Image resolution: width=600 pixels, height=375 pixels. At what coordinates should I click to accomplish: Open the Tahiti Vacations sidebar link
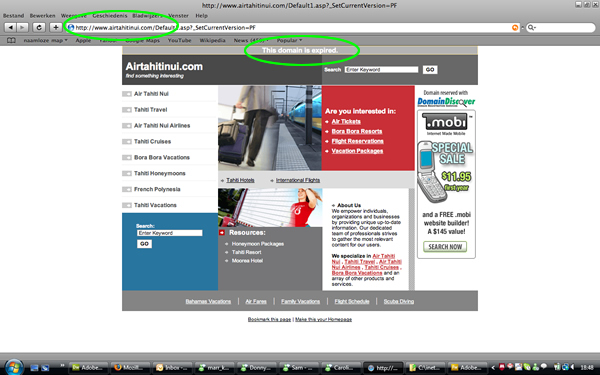coord(155,205)
